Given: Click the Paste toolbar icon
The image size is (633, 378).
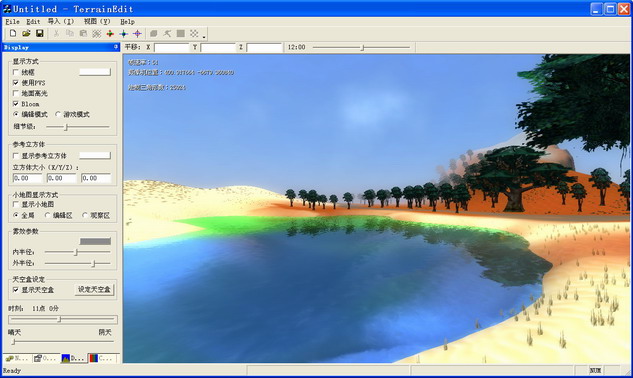Looking at the screenshot, I should pos(83,34).
